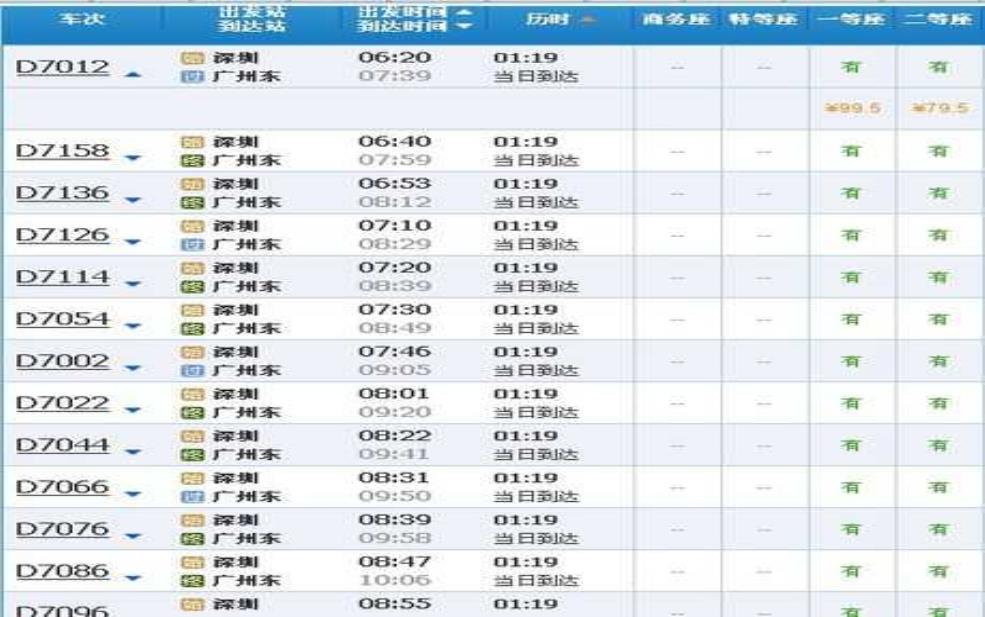This screenshot has width=985, height=617.
Task: Click the 二等座 column header
Action: [x=938, y=19]
